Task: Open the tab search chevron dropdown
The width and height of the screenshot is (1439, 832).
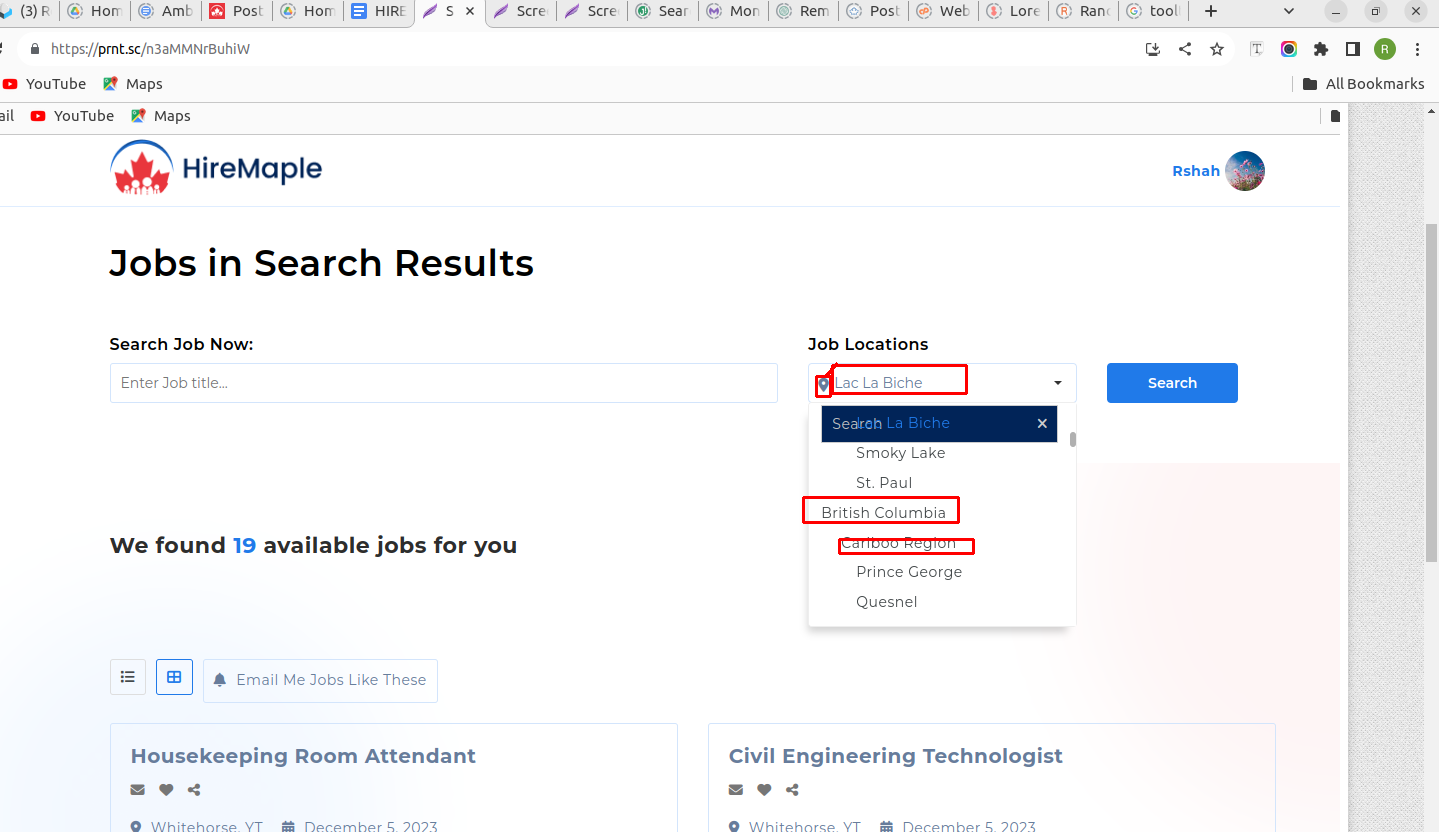Action: click(x=1289, y=11)
